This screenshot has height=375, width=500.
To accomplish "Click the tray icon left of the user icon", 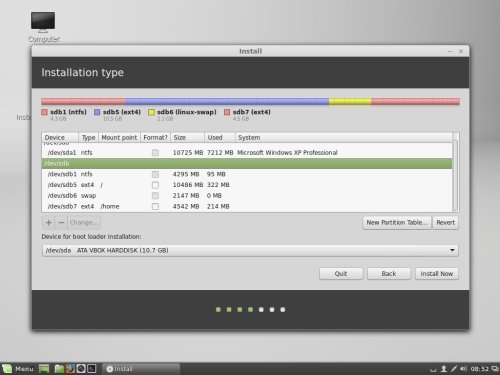I will click(433, 369).
